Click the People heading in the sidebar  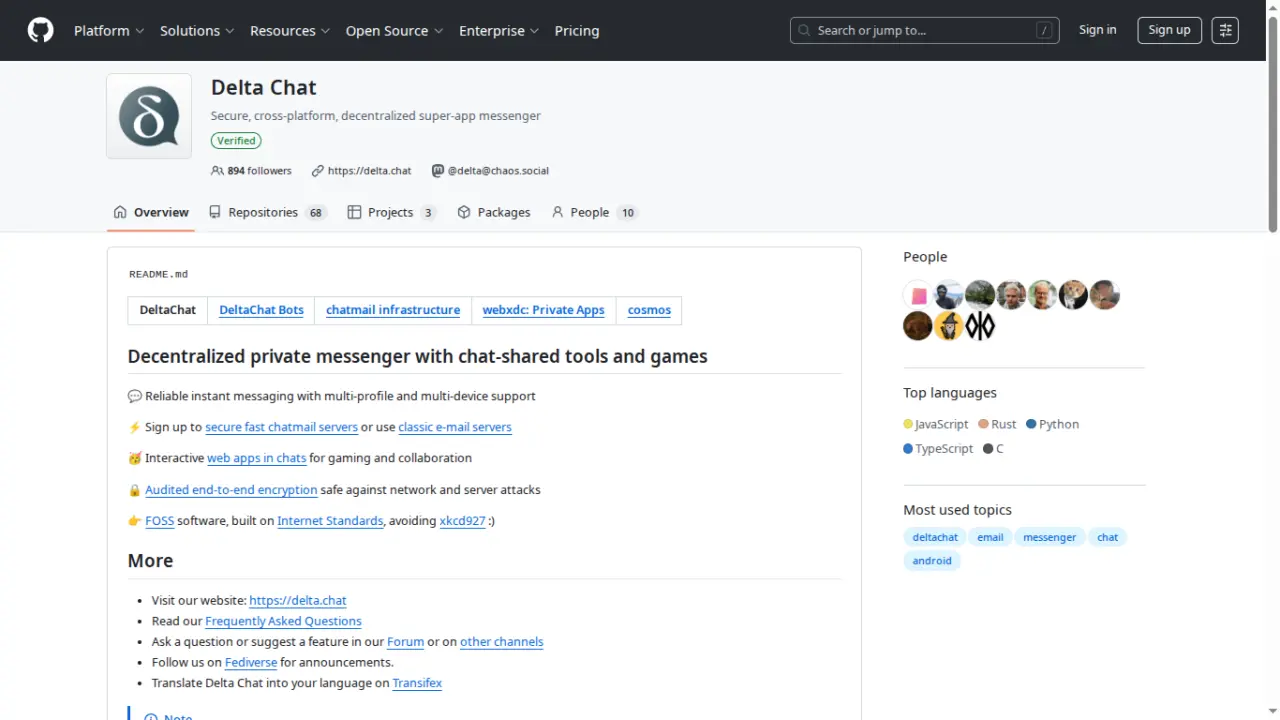(925, 257)
